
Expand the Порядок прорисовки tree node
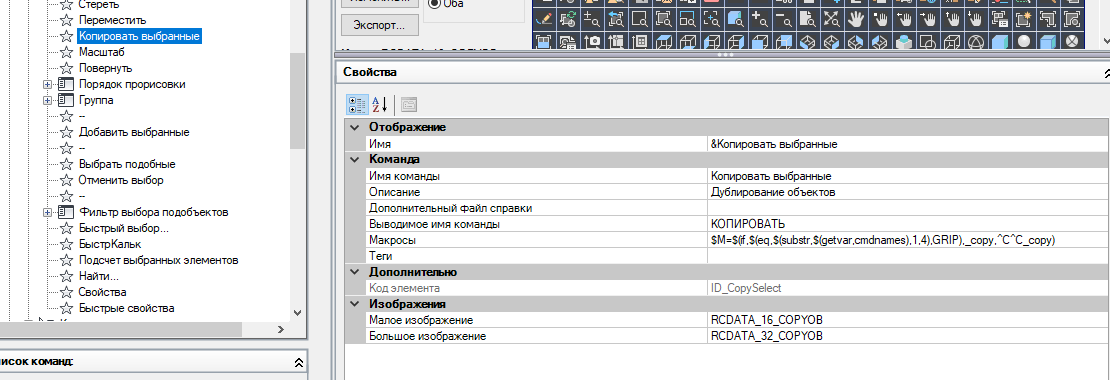[48, 84]
